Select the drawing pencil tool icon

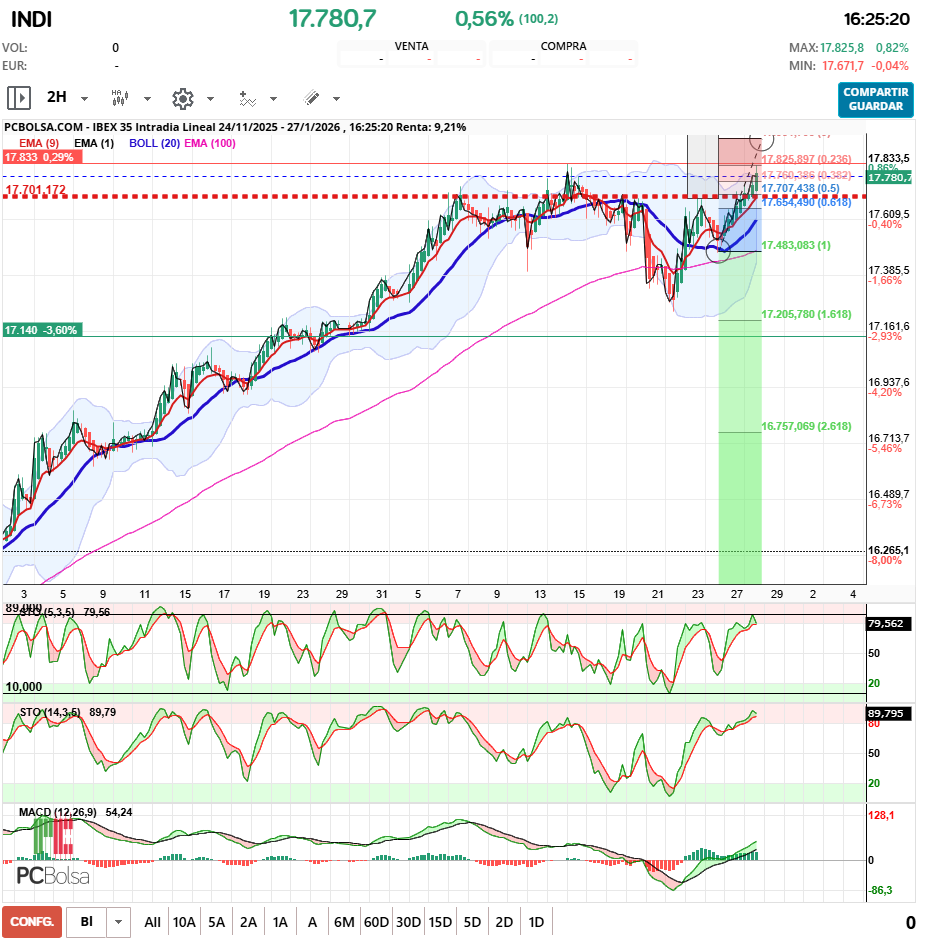(311, 98)
